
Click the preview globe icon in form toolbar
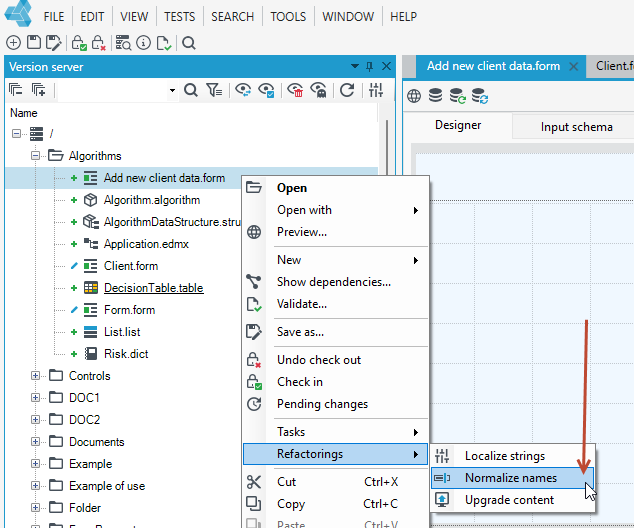click(414, 96)
